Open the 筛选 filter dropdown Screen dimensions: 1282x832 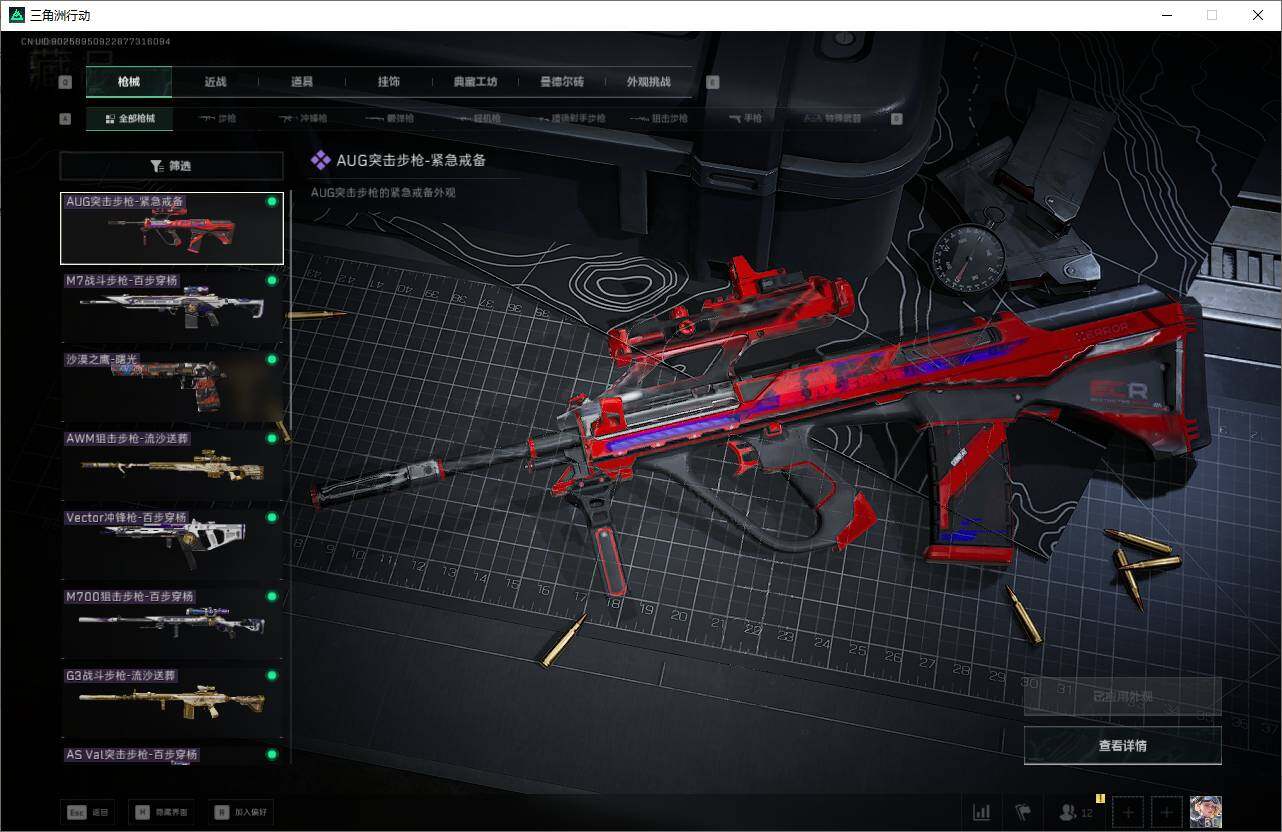coord(171,166)
